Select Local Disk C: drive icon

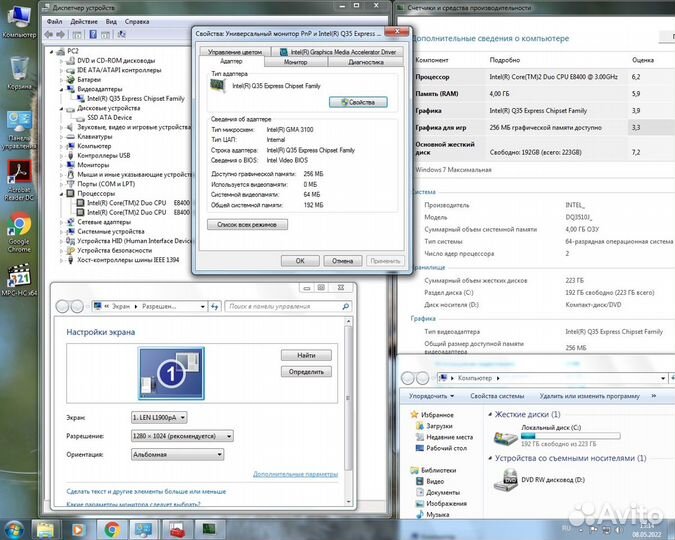[x=505, y=438]
